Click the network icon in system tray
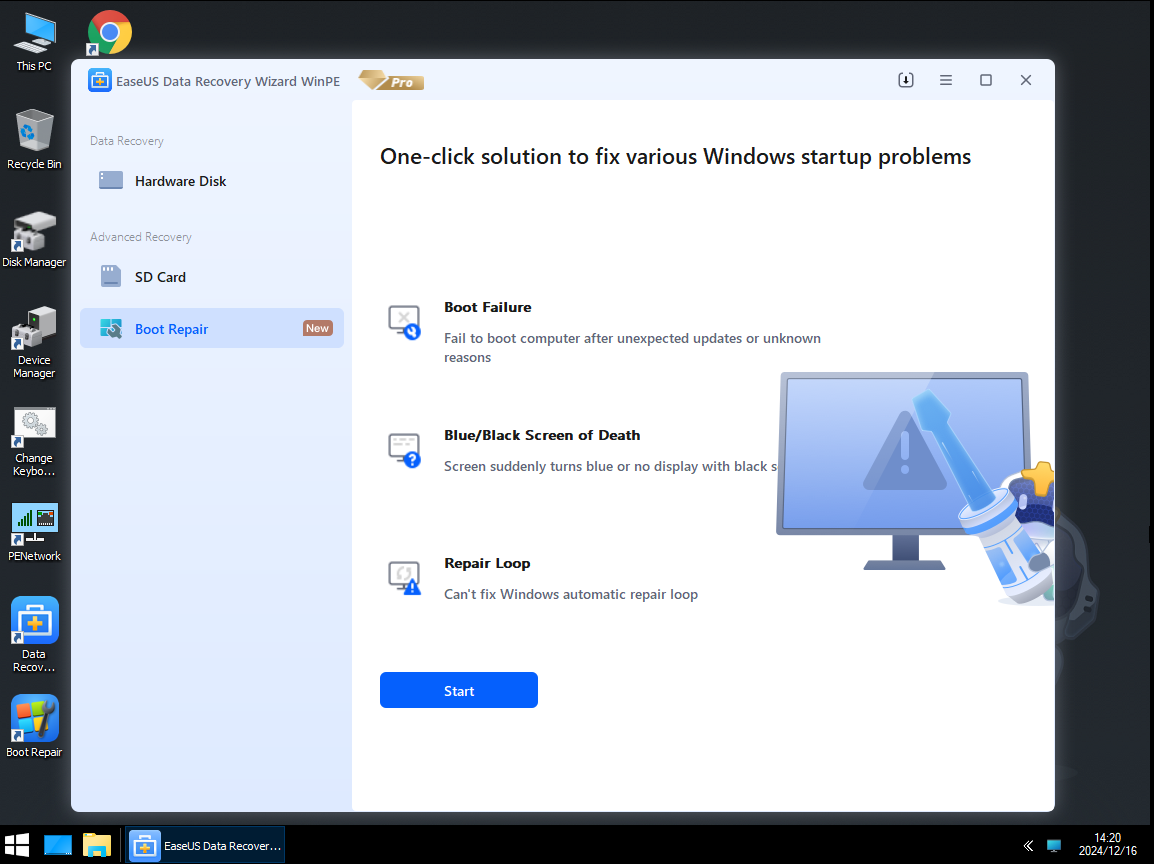This screenshot has height=864, width=1154. pos(1054,846)
